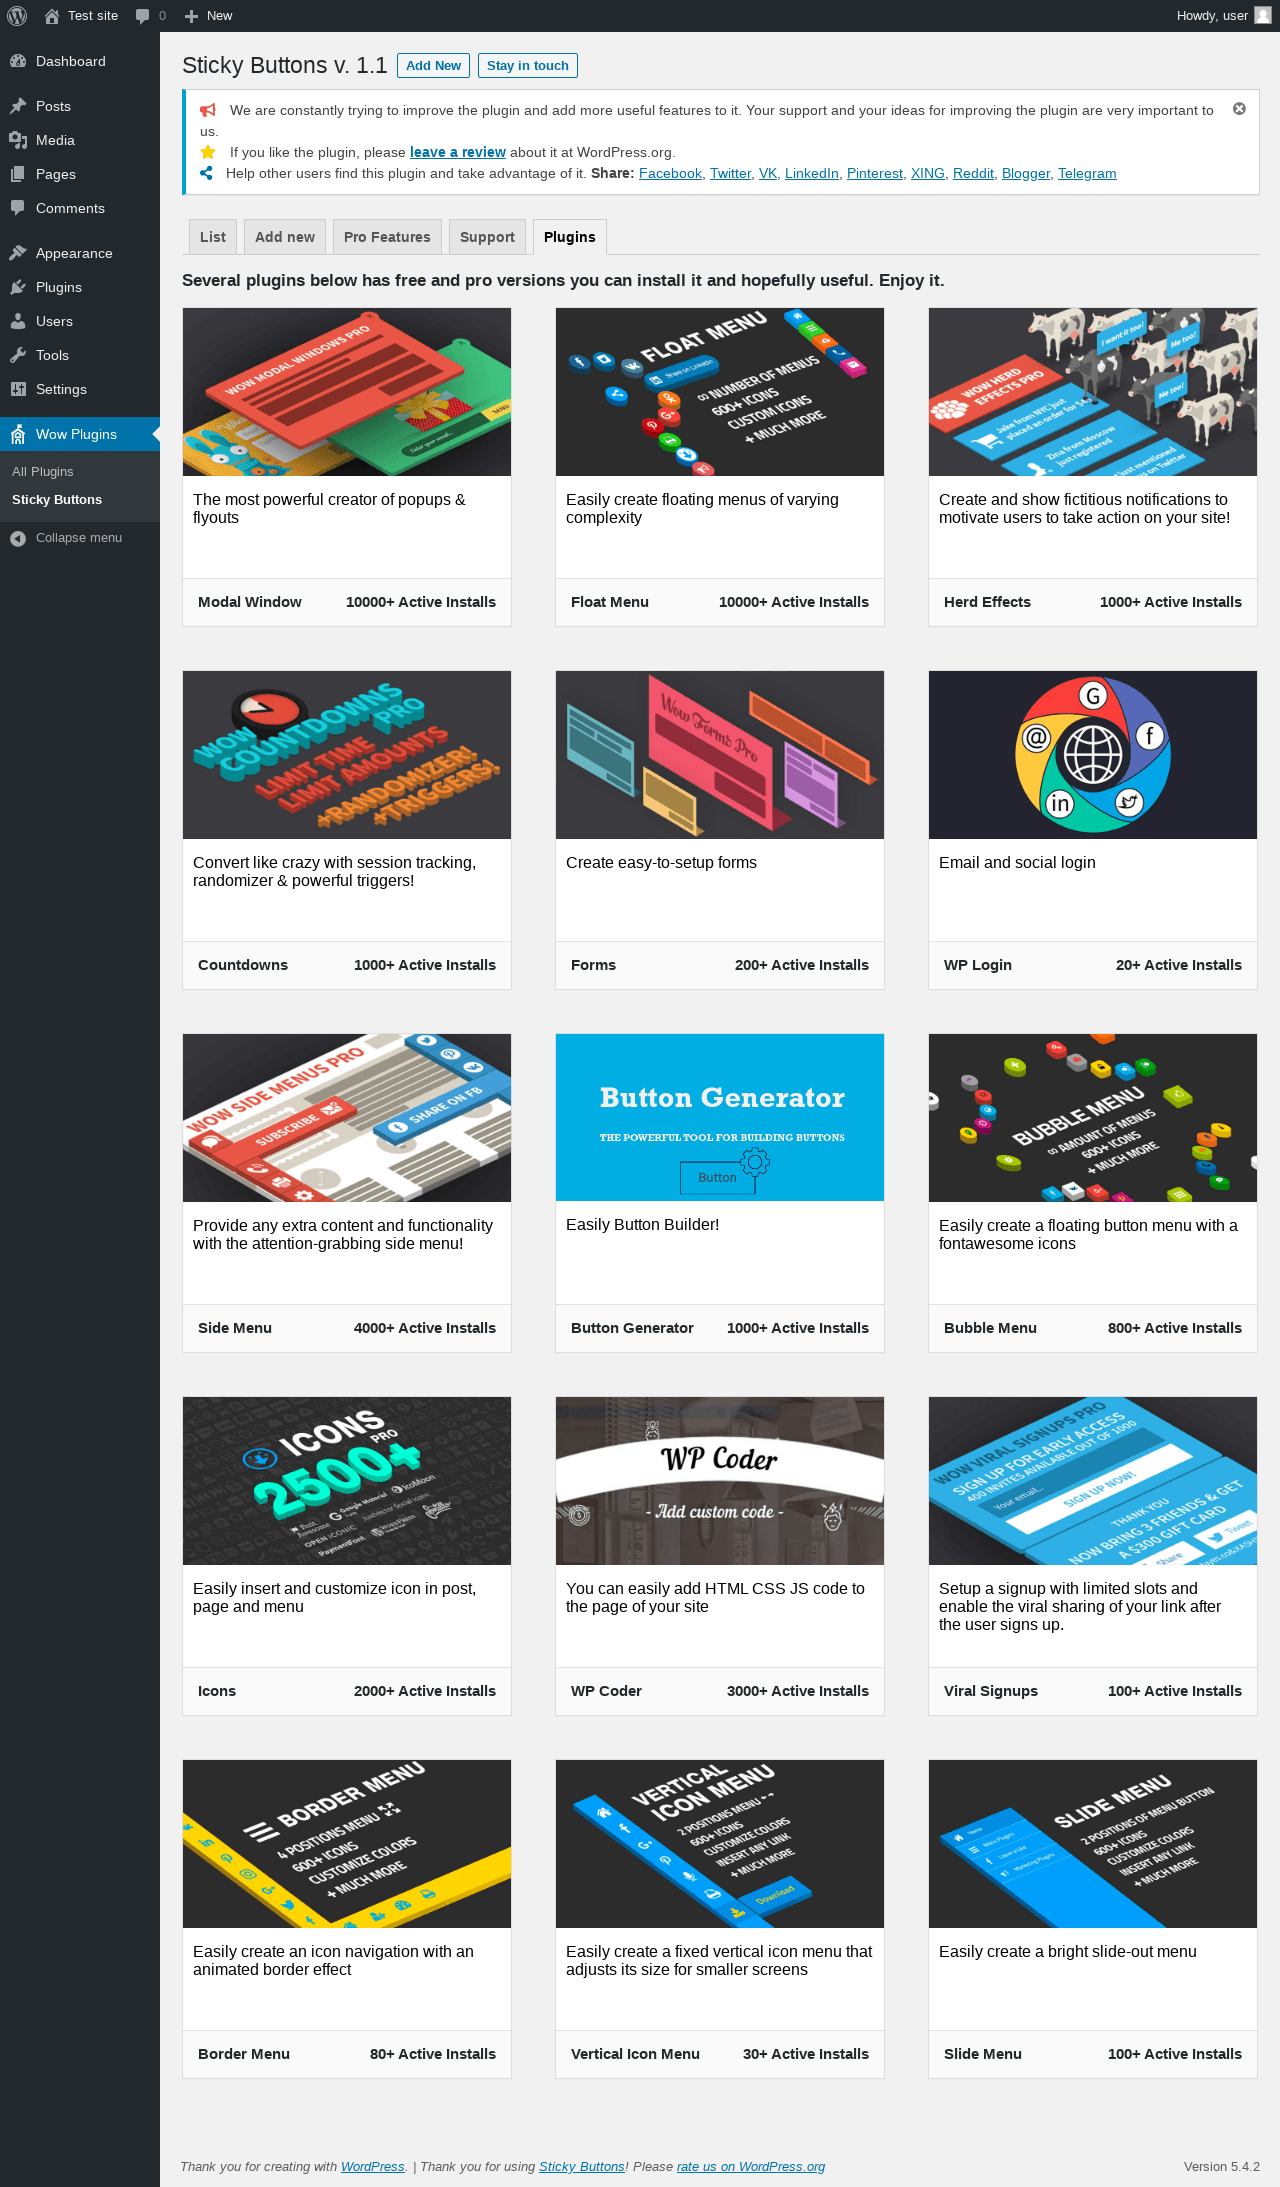1280x2187 pixels.
Task: Open the Howdy user account menu
Action: 1224,16
